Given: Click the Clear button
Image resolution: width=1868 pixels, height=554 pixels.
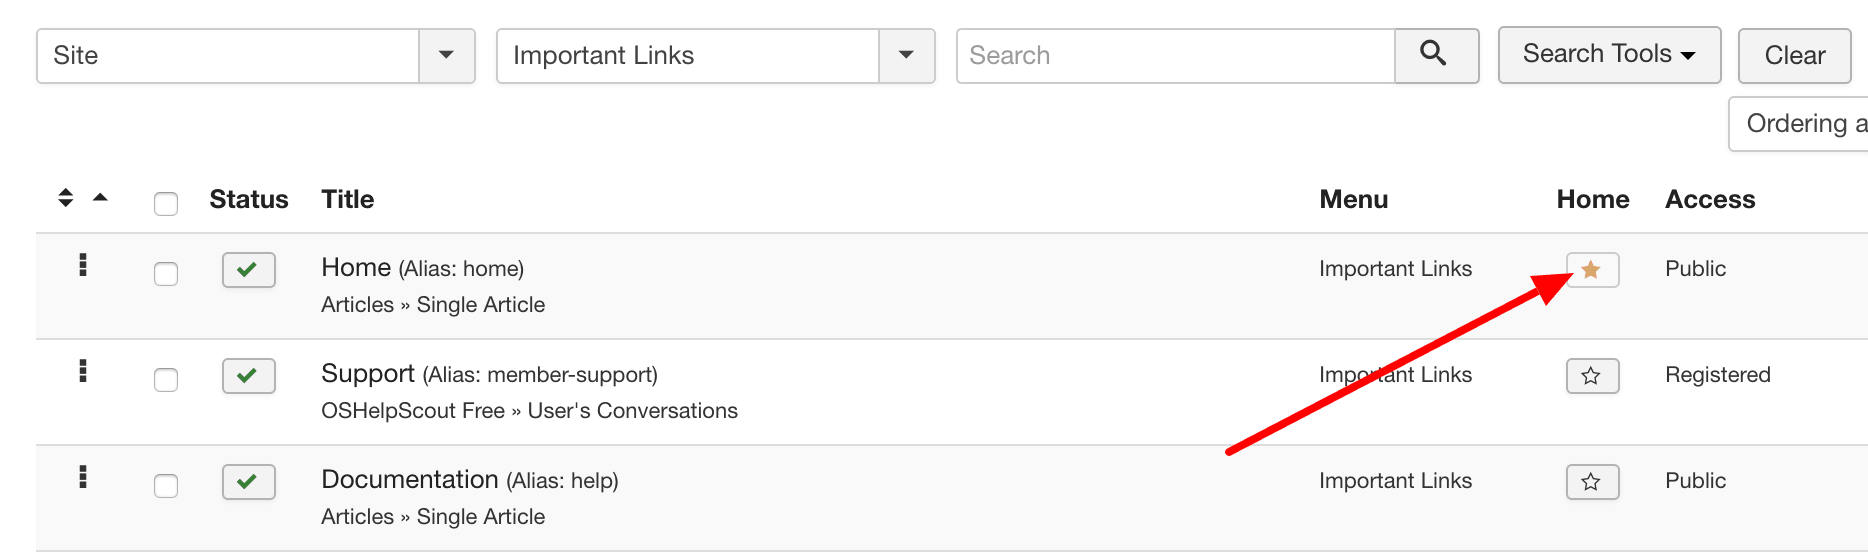Looking at the screenshot, I should (1794, 56).
